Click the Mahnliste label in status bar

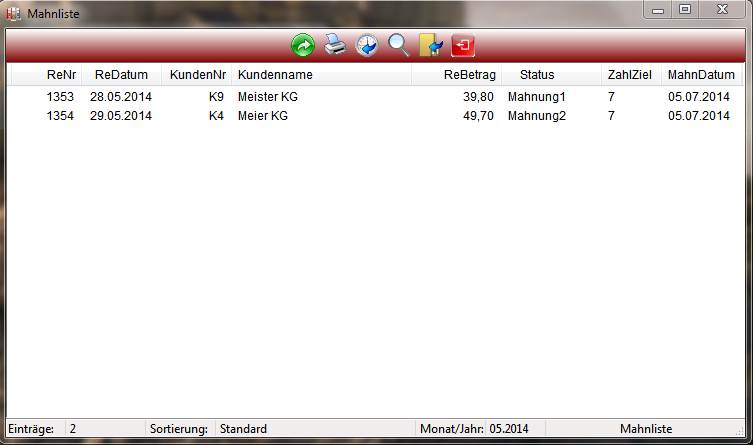click(646, 429)
